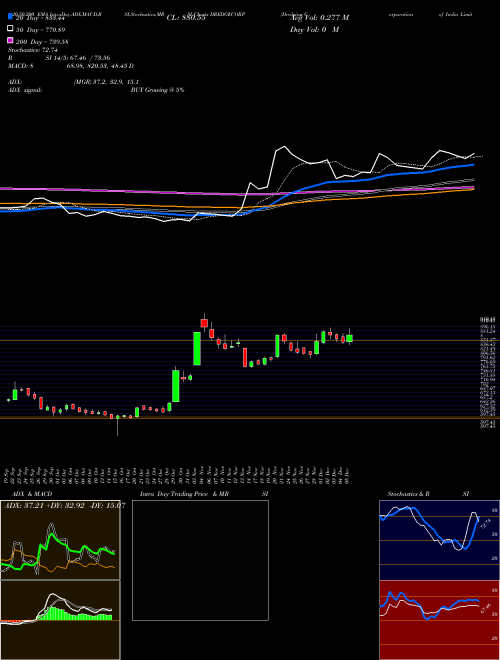Click the 'Stochastics & R' panel title
Viewport: 500px width, 660px height.
(408, 494)
